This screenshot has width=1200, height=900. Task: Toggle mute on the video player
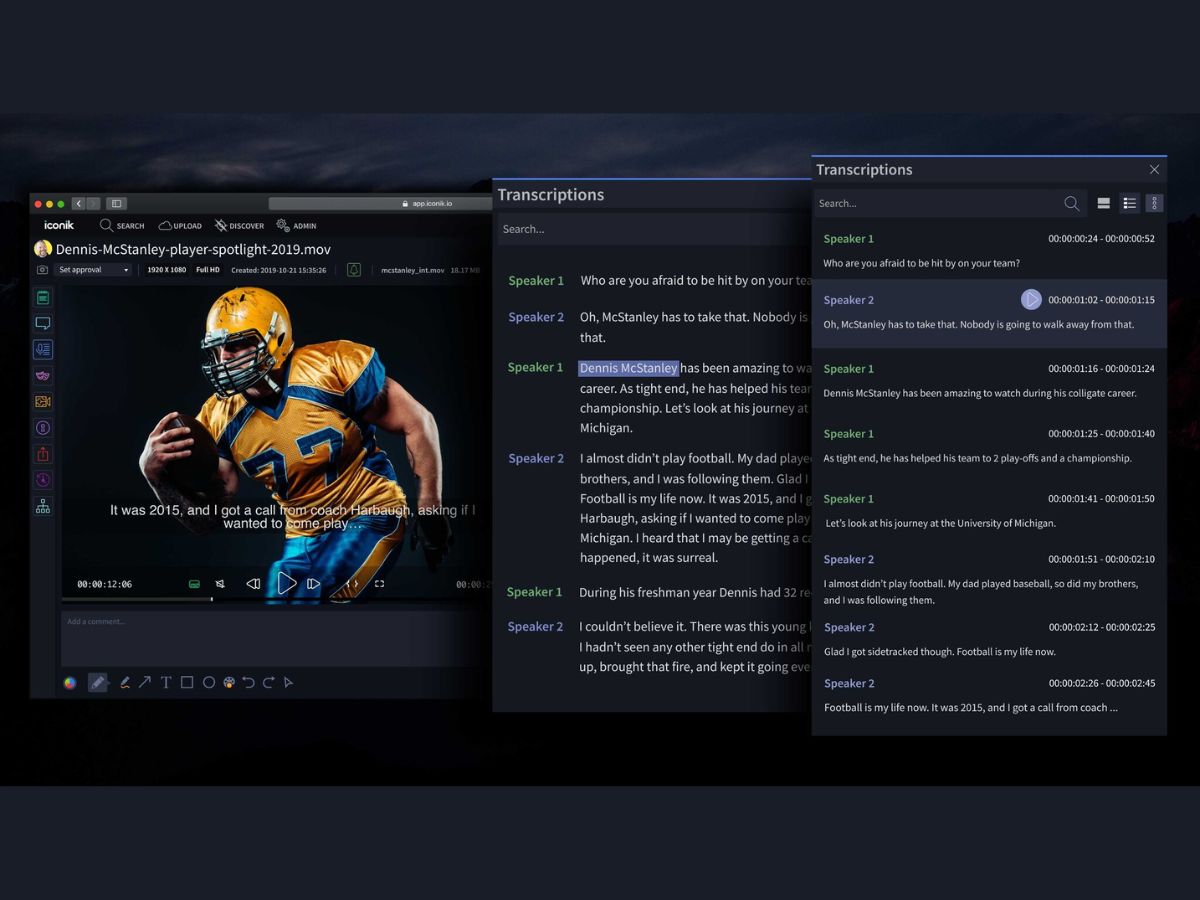pyautogui.click(x=220, y=584)
